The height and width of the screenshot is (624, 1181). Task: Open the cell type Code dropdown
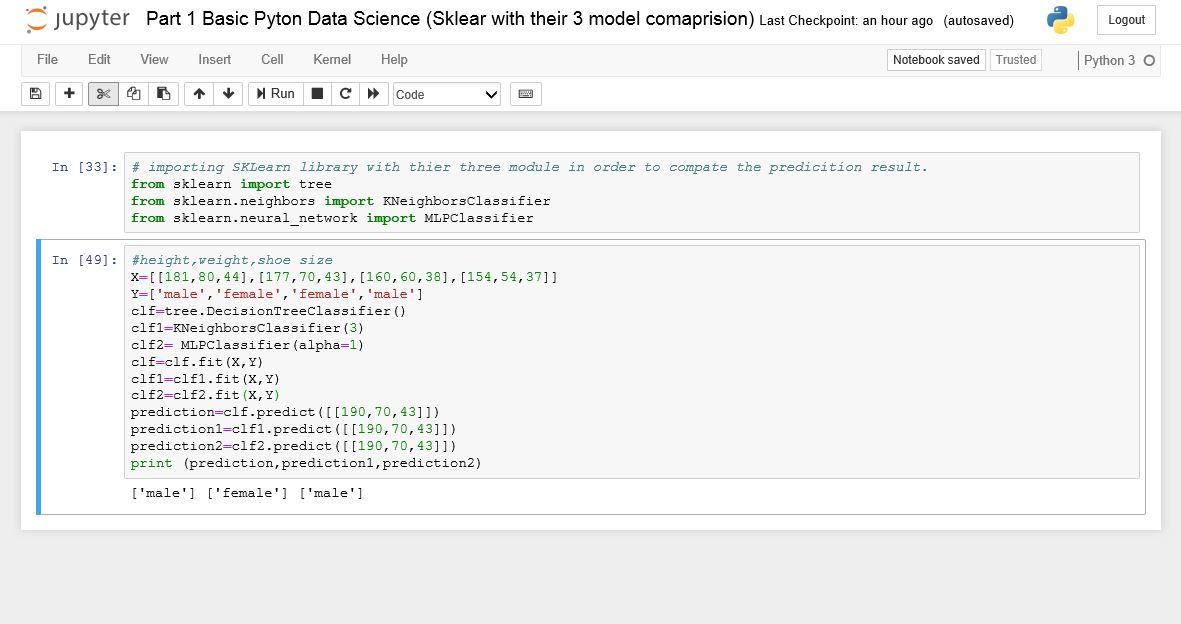[446, 94]
